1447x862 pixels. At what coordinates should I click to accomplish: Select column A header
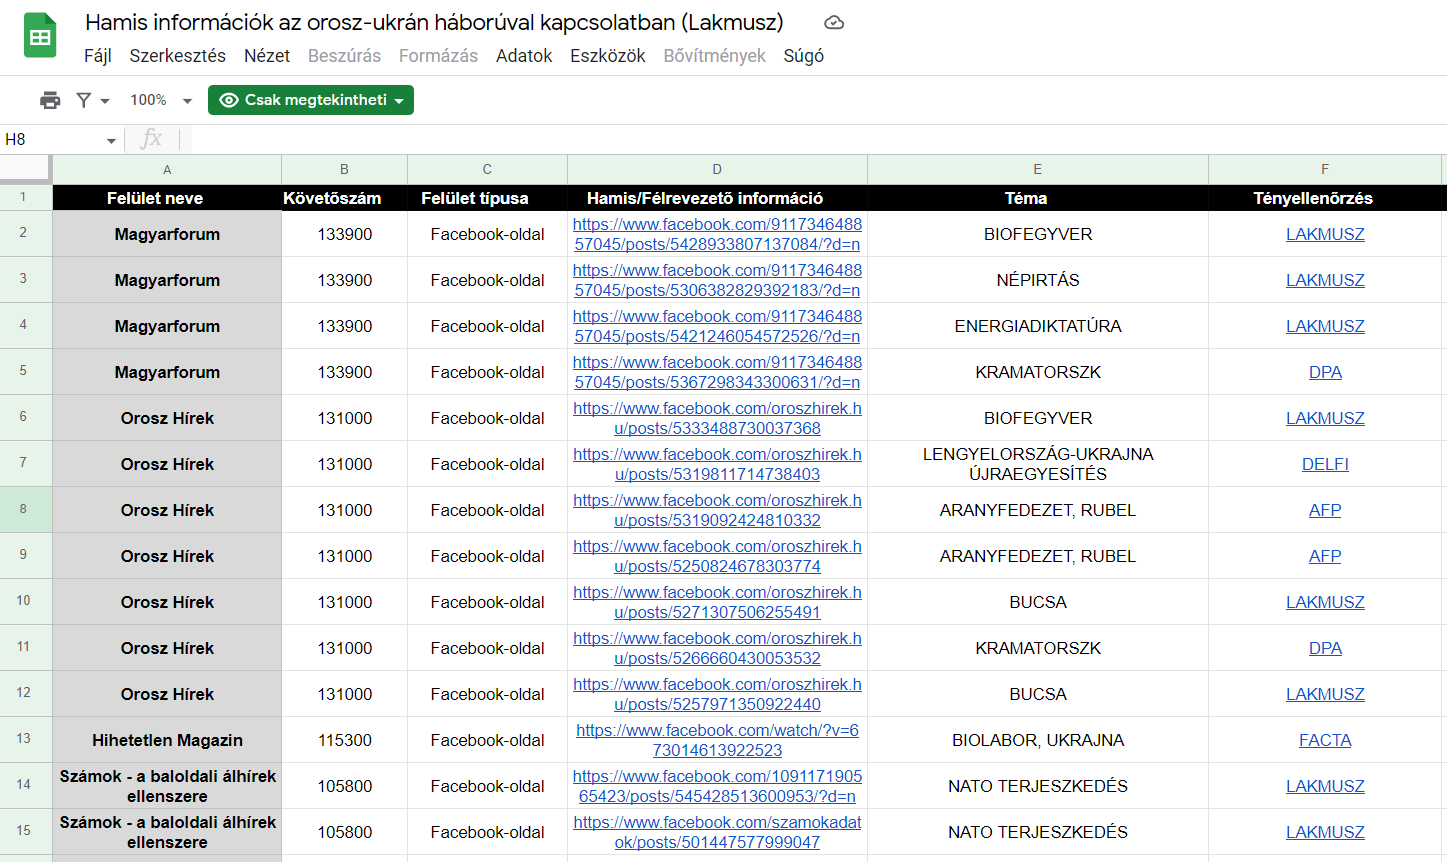(x=167, y=169)
